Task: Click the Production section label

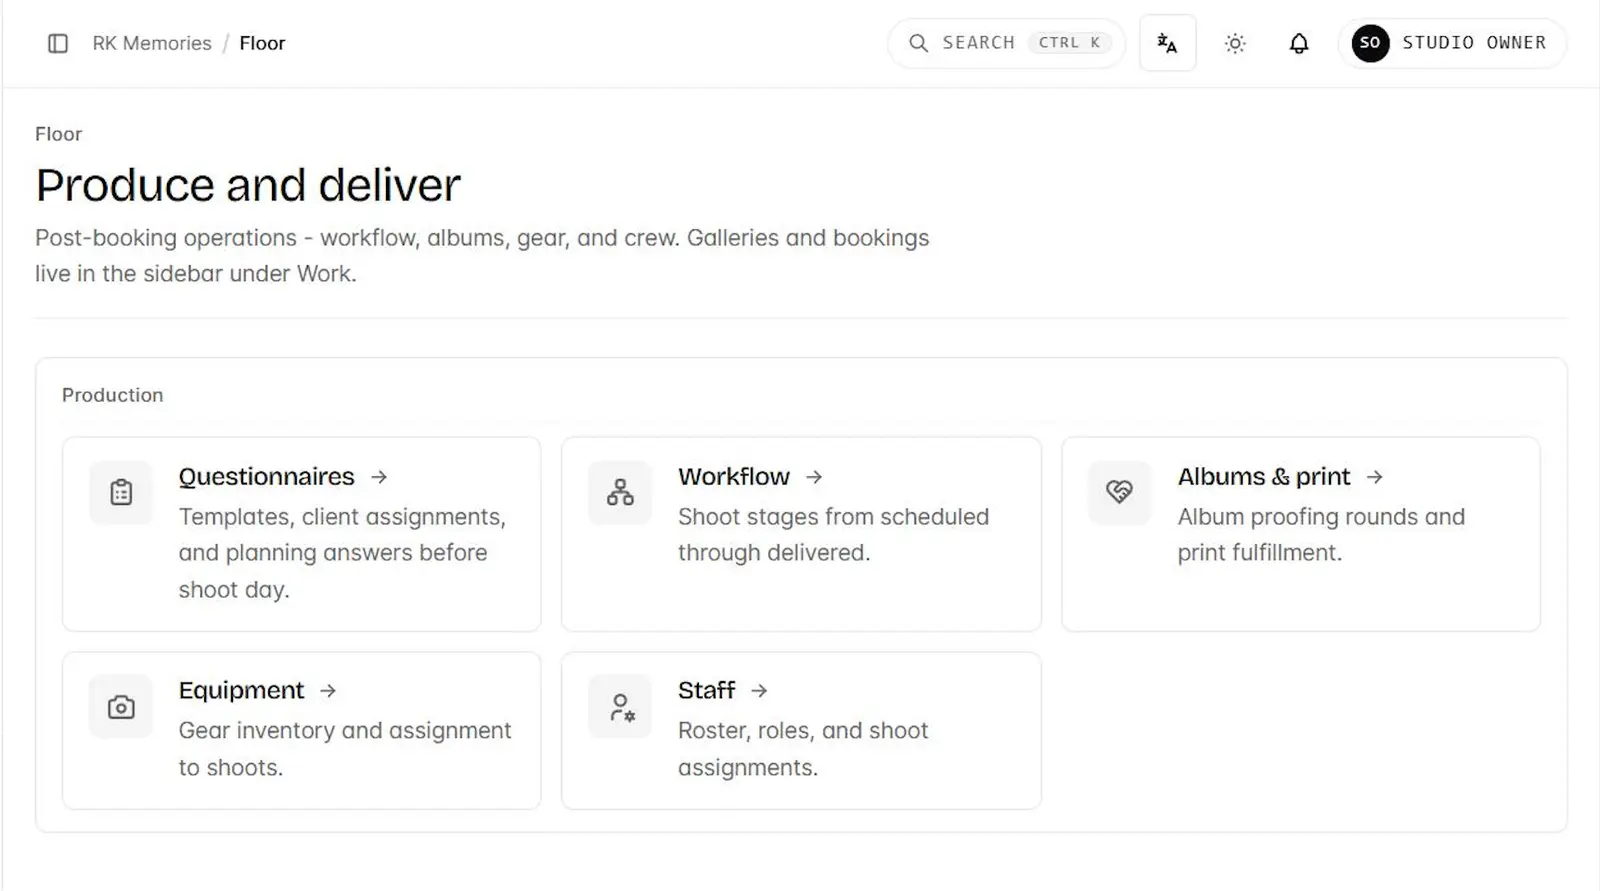Action: point(112,395)
